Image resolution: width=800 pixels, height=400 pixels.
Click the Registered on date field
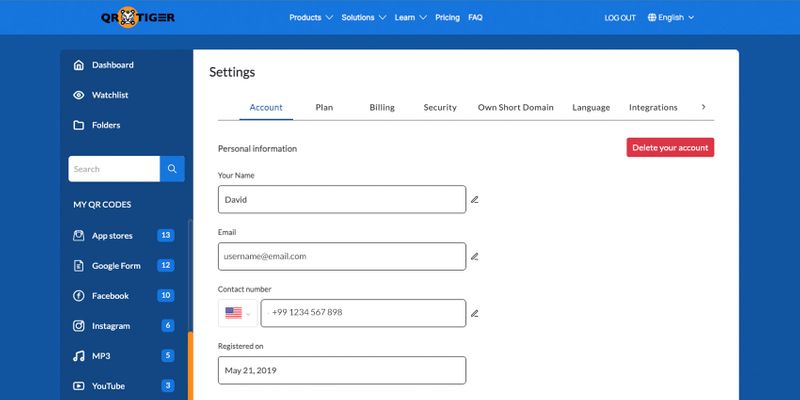tap(342, 370)
